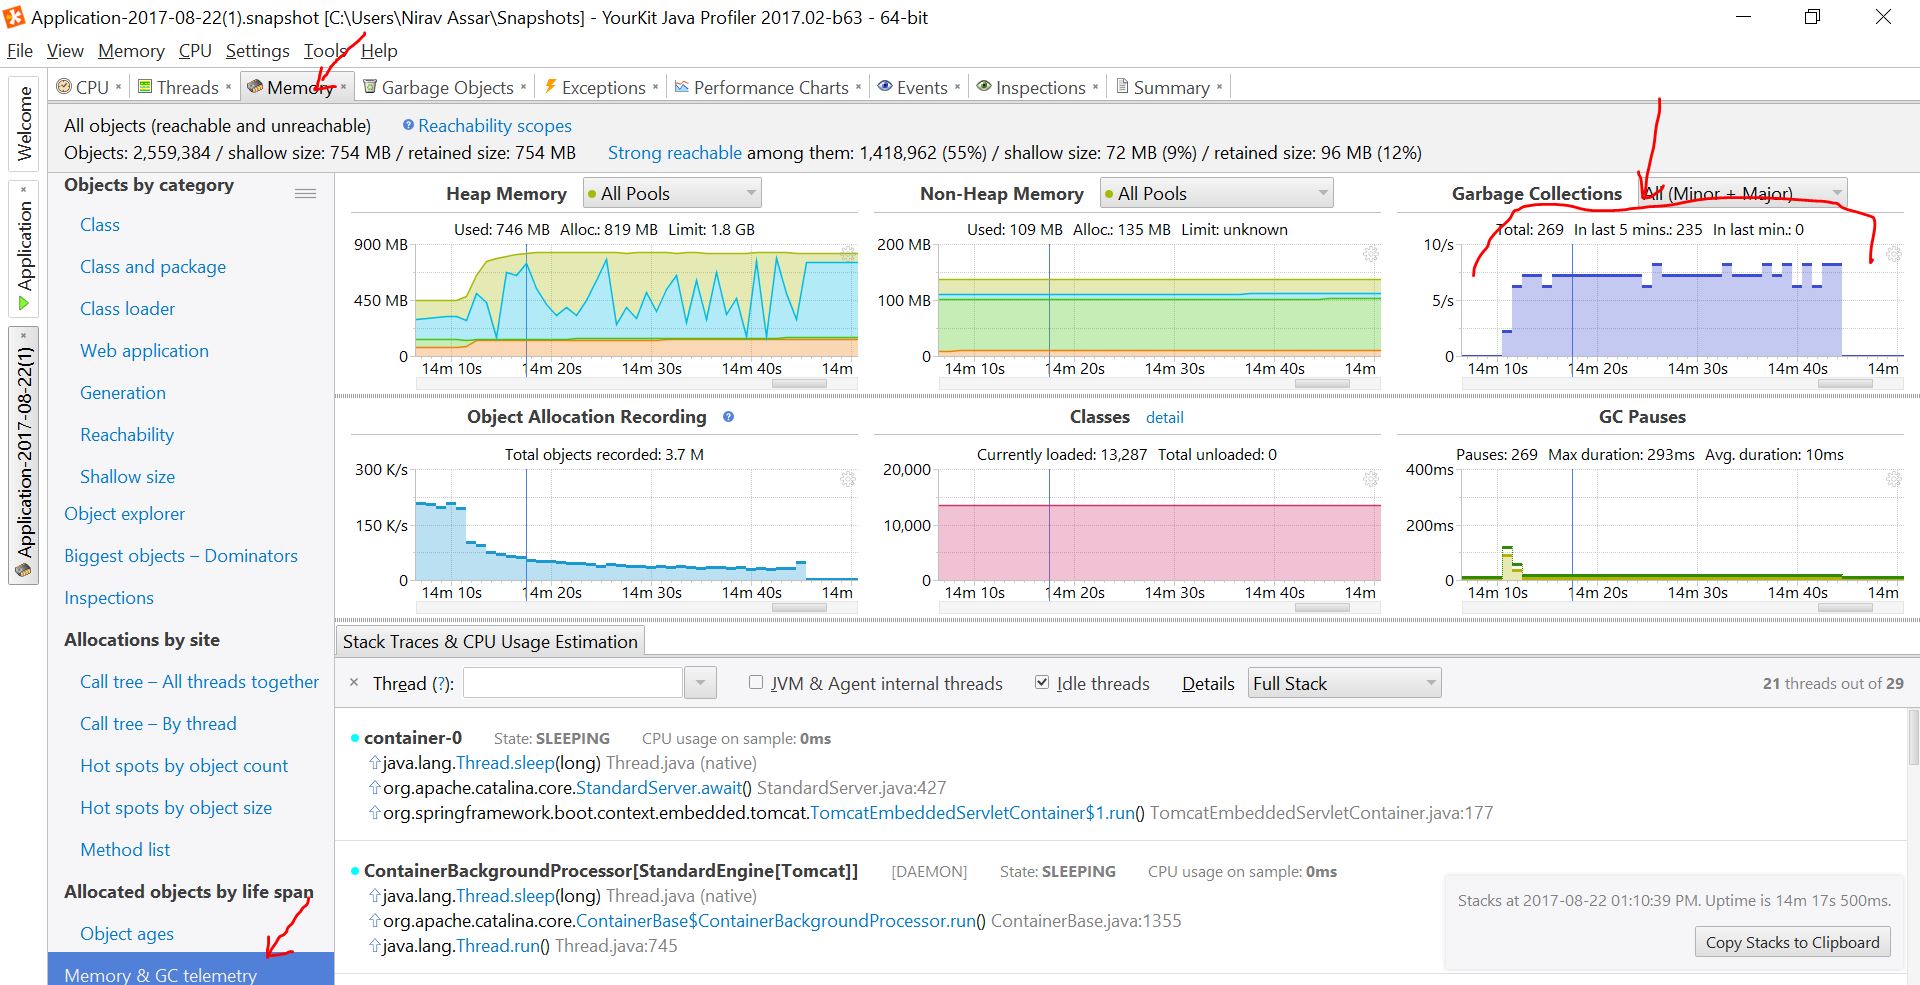The image size is (1920, 985).
Task: Open Garbage Collections type dropdown
Action: (1742, 193)
